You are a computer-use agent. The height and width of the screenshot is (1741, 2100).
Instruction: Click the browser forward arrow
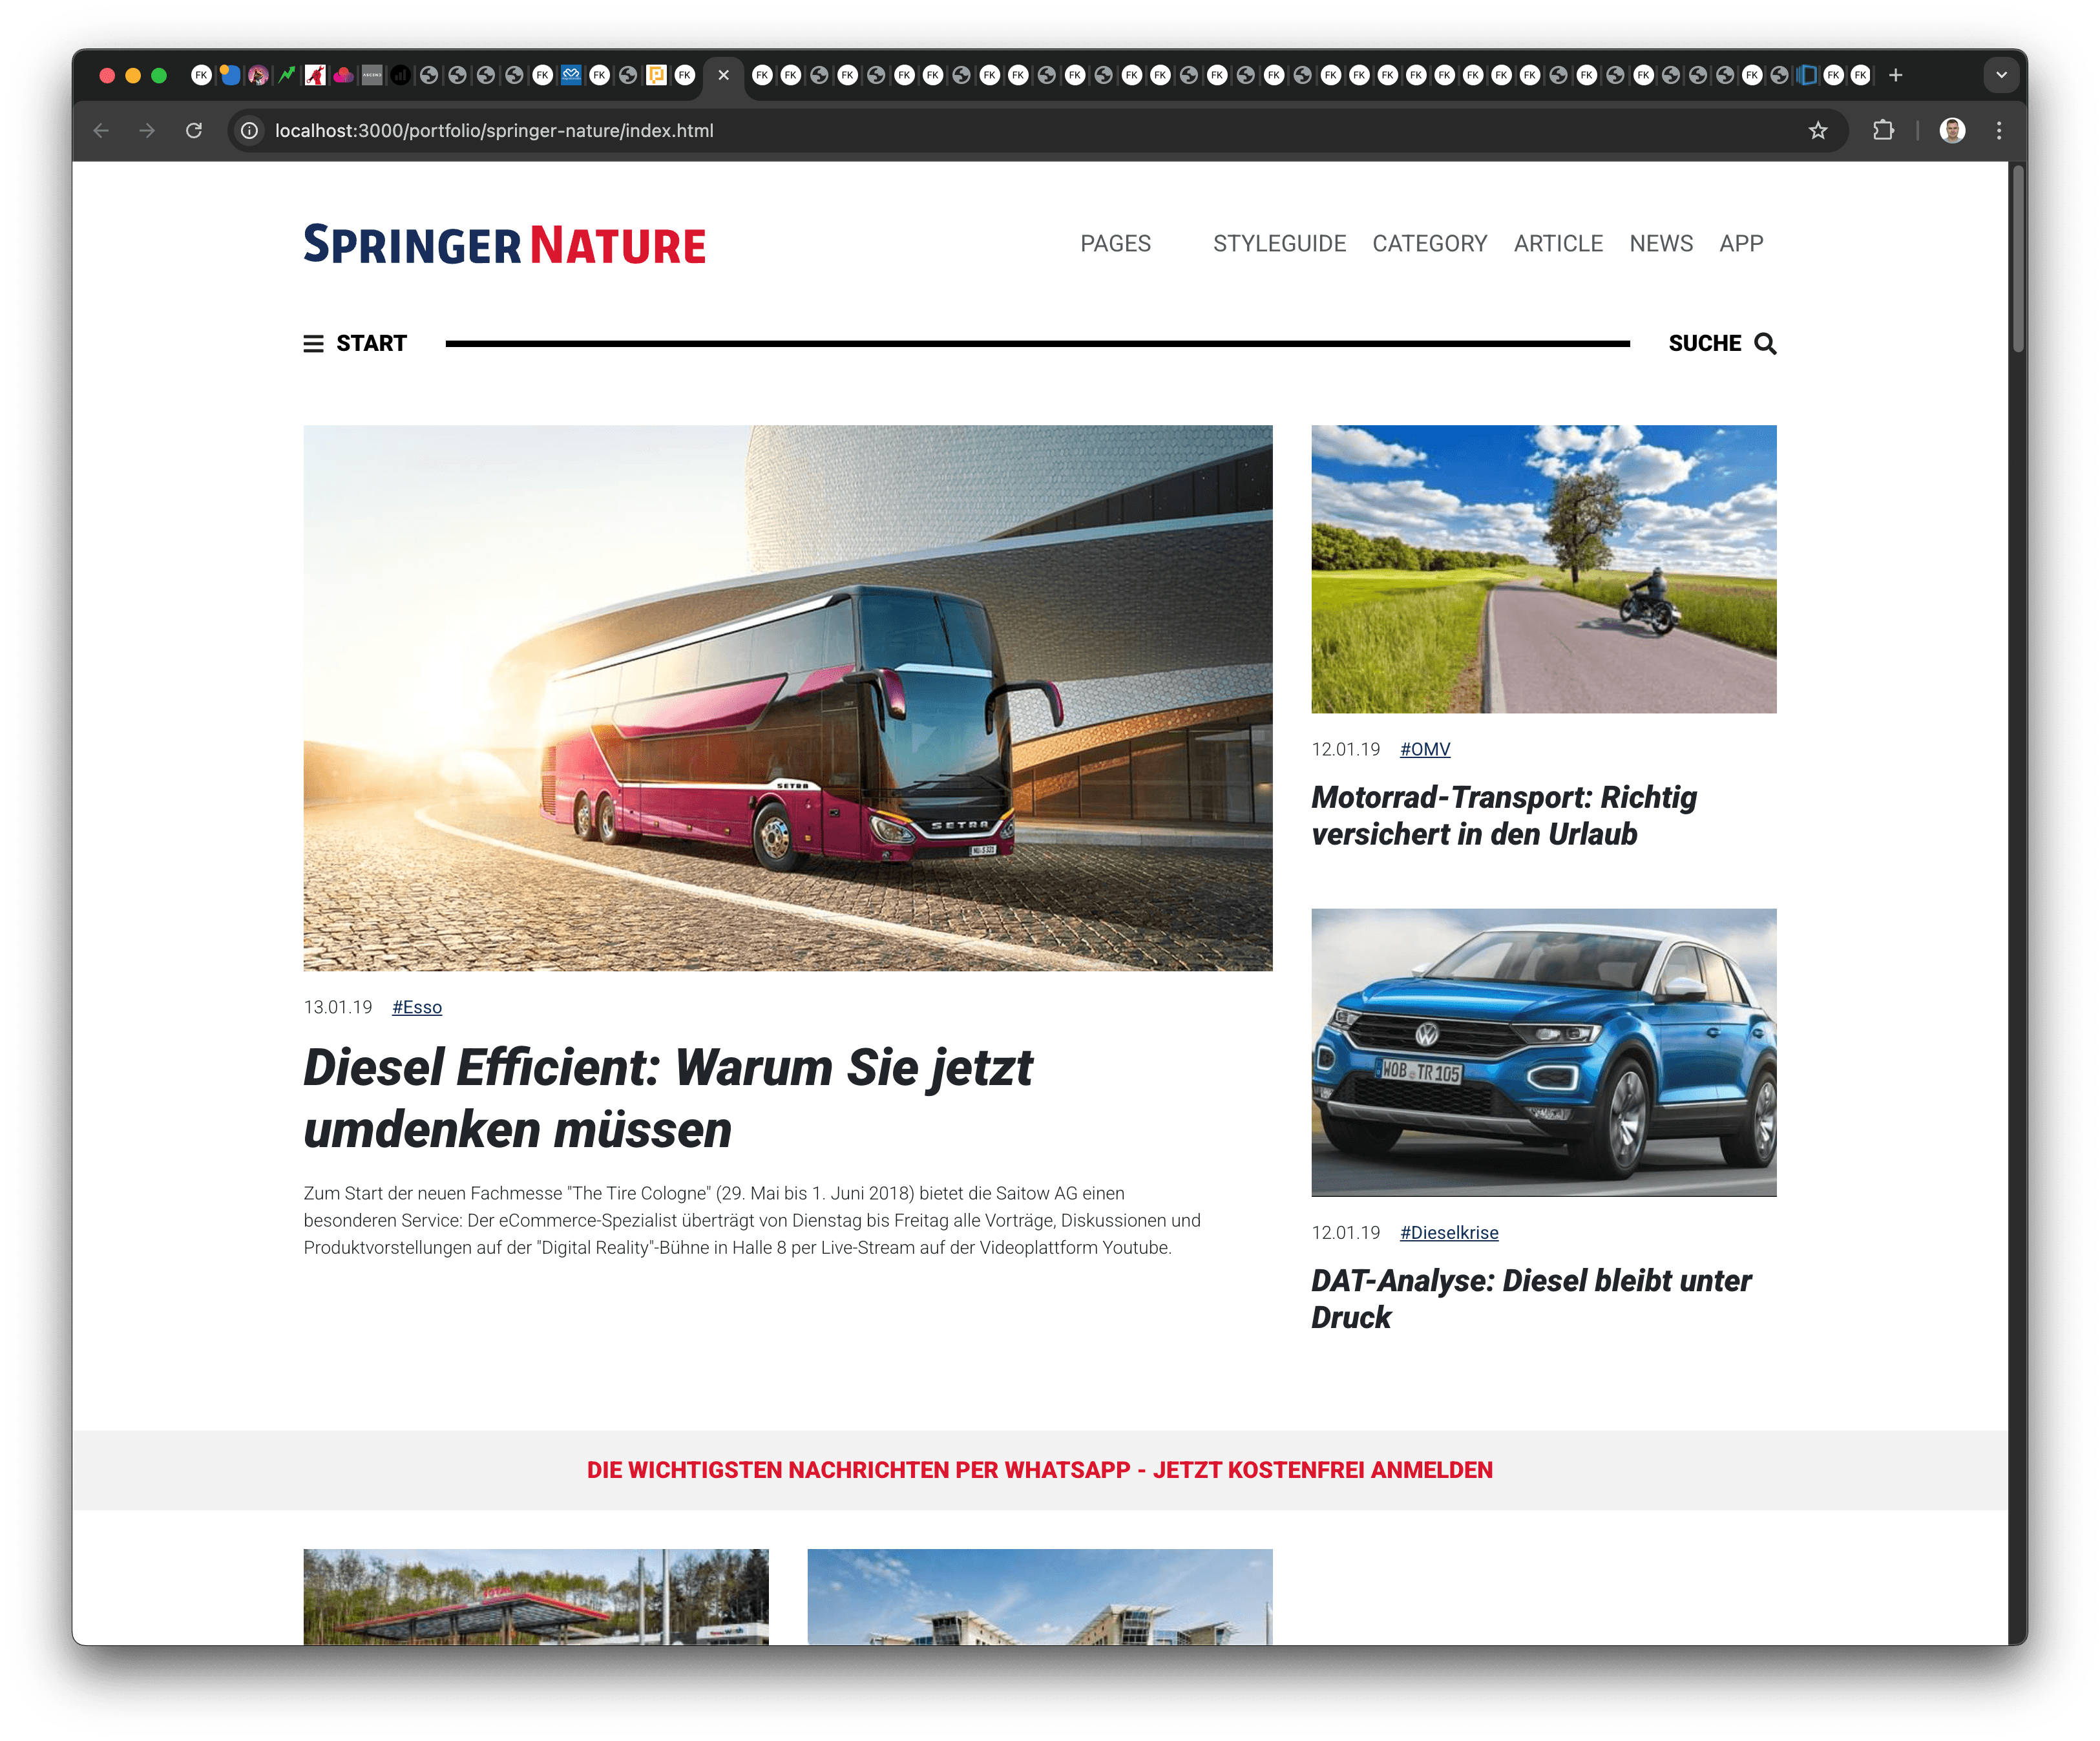pyautogui.click(x=147, y=130)
